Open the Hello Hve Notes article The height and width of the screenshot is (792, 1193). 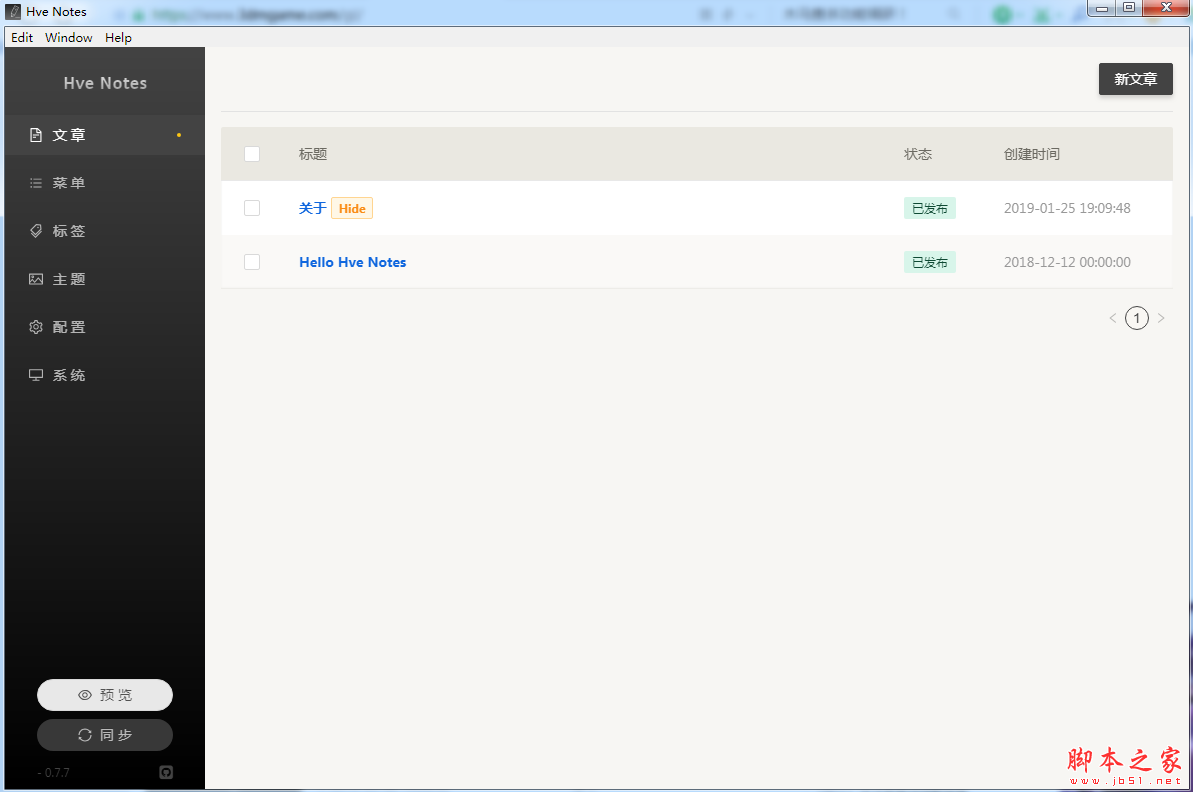[352, 262]
